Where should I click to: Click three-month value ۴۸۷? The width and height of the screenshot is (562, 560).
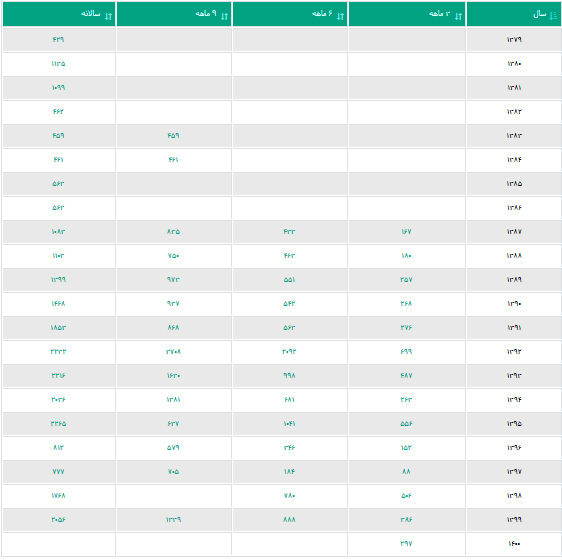pos(406,375)
